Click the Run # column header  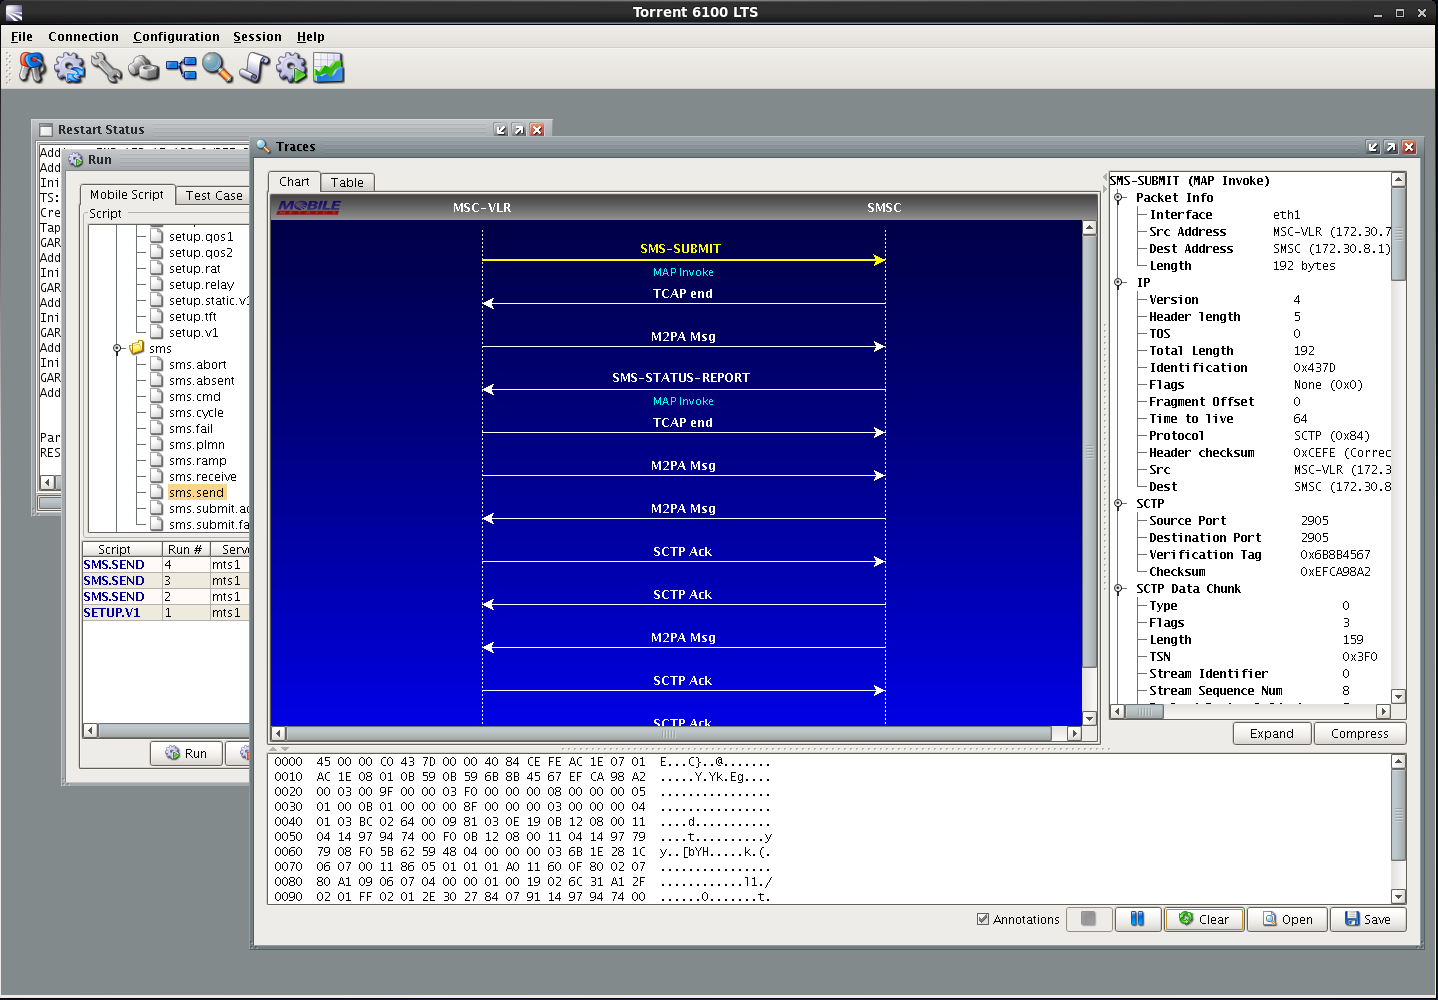click(x=185, y=549)
